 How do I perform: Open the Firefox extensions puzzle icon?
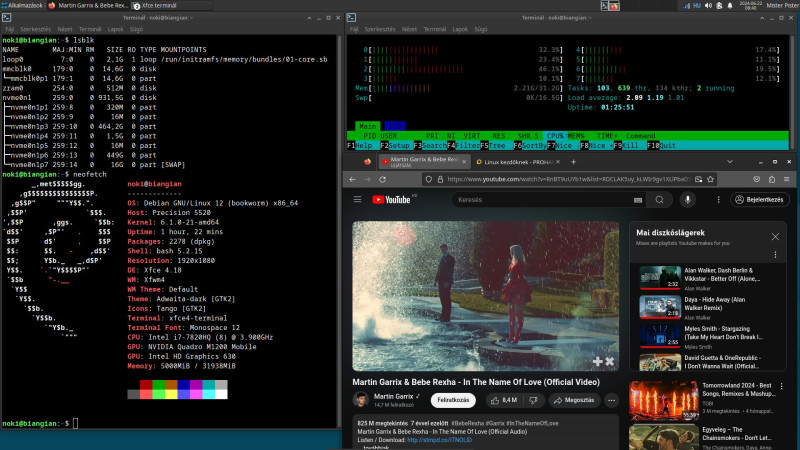[x=771, y=180]
